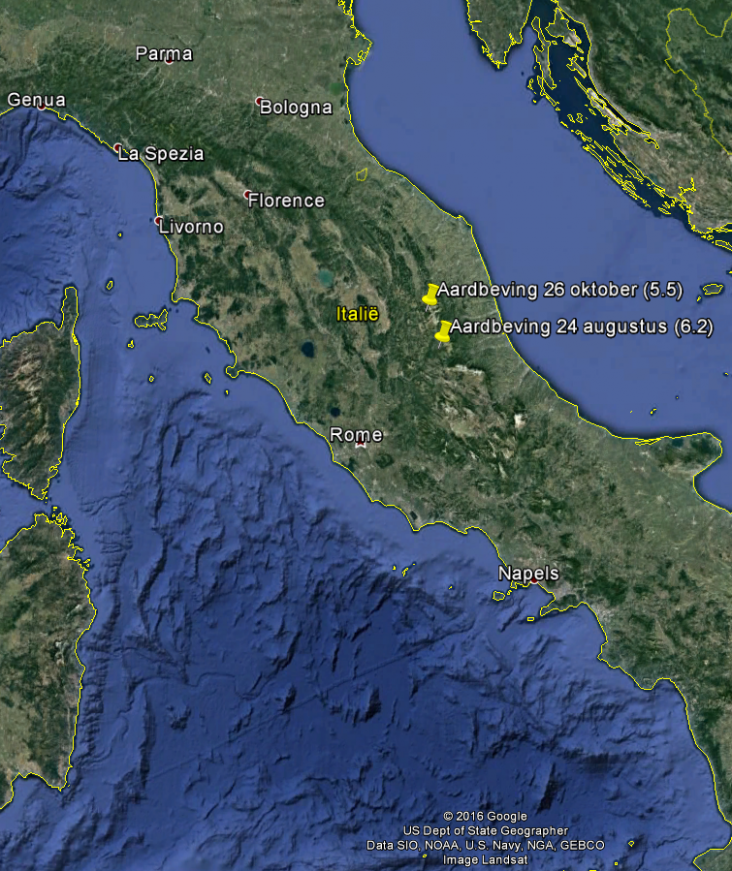The image size is (732, 871).
Task: Click the Bologna city marker dot
Action: pos(259,101)
